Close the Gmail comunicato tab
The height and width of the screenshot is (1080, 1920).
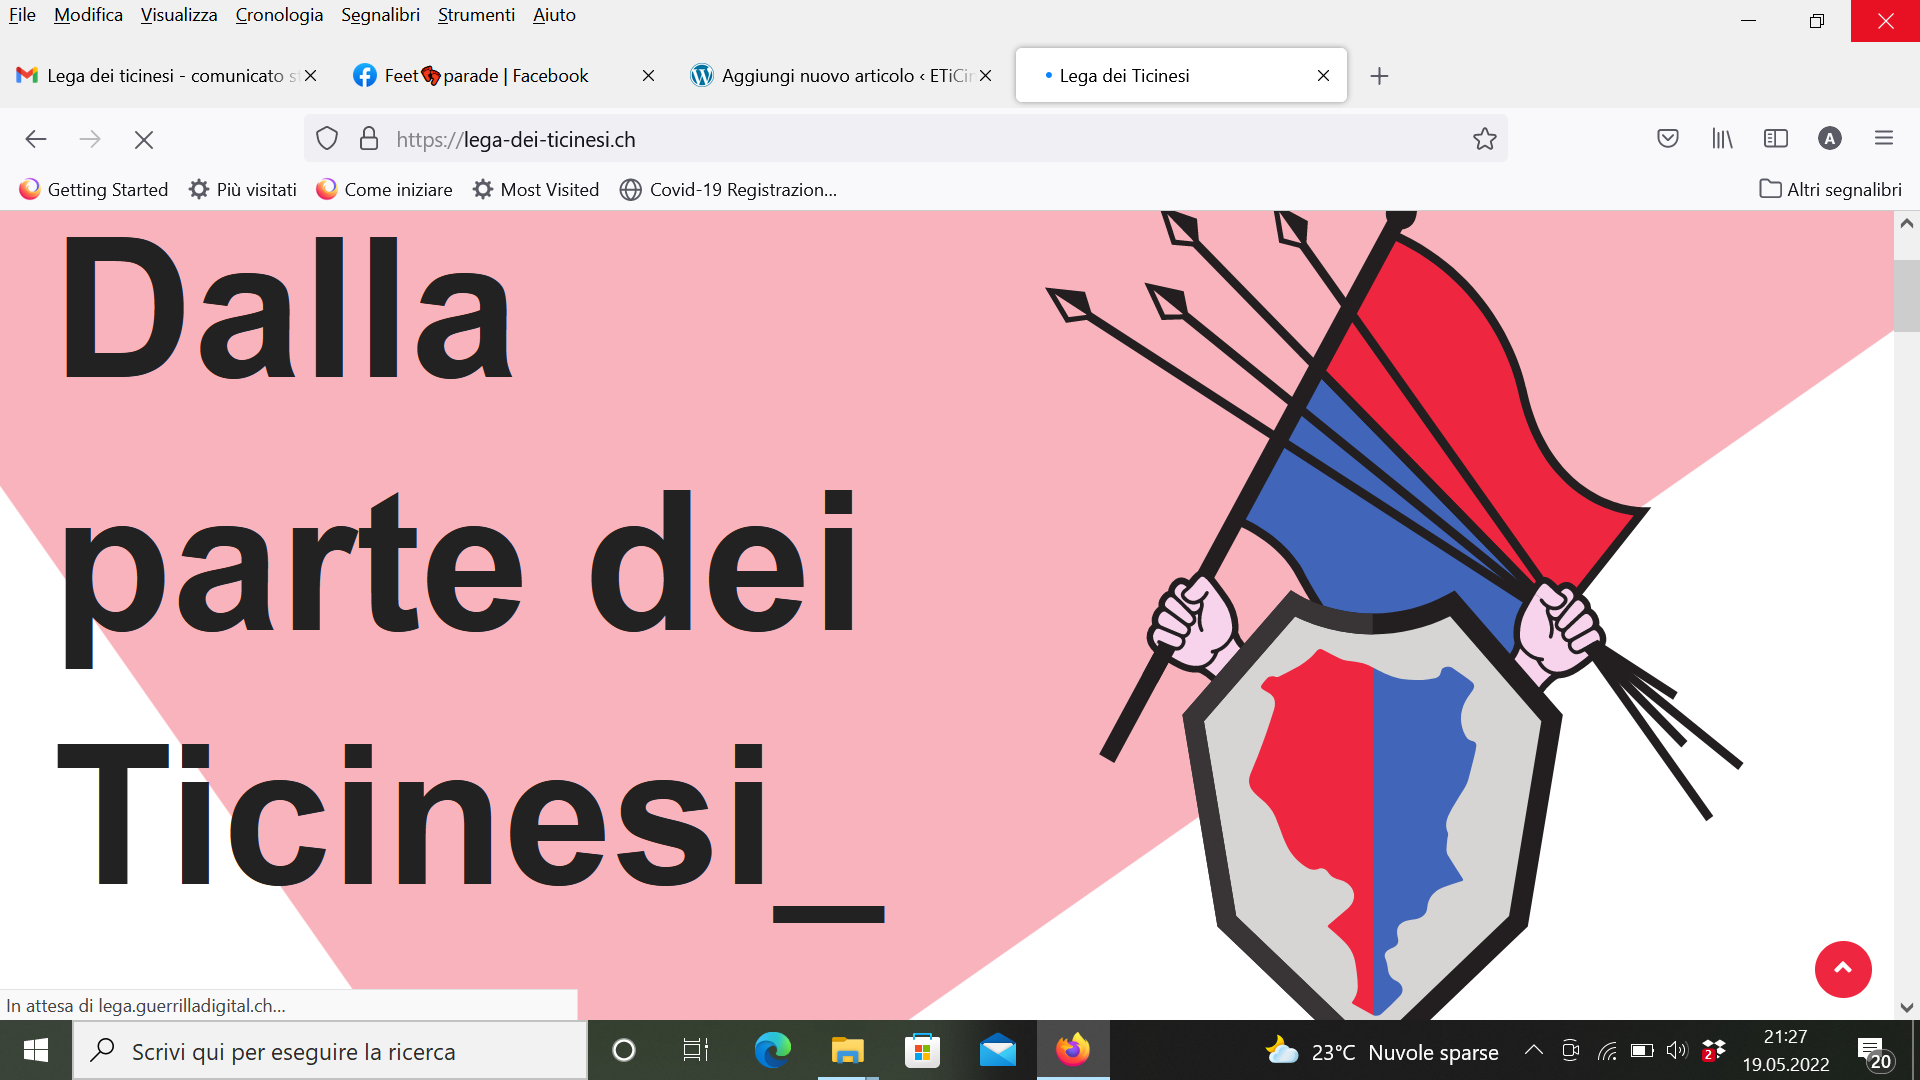tap(310, 76)
